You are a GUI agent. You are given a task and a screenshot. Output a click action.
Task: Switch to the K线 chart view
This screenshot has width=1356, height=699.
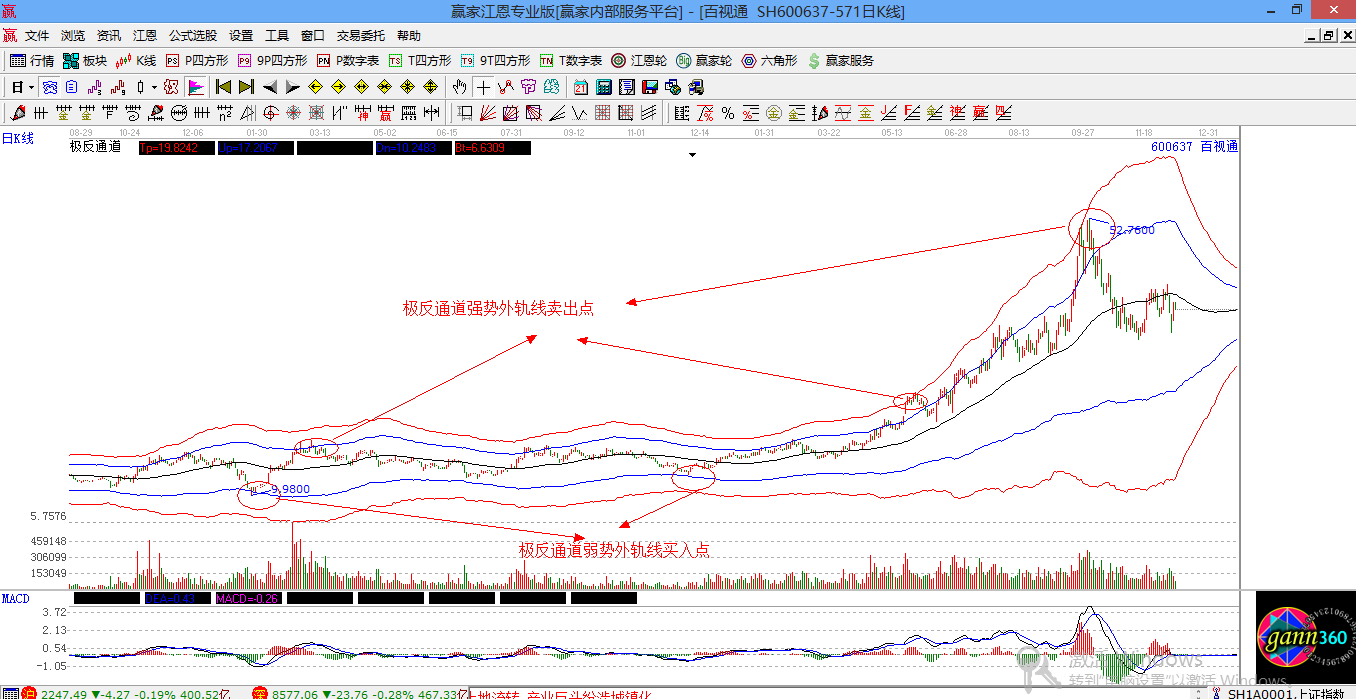136,61
